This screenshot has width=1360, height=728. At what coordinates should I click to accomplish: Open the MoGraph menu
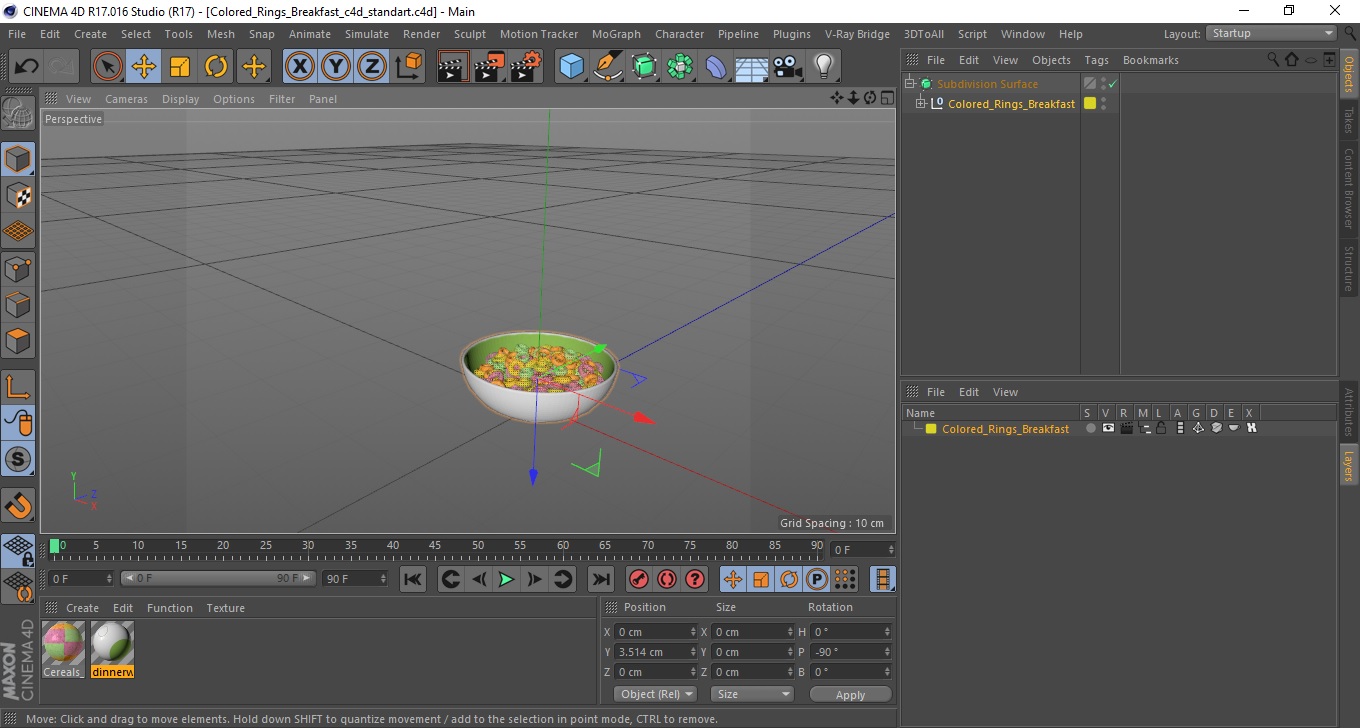(x=616, y=34)
